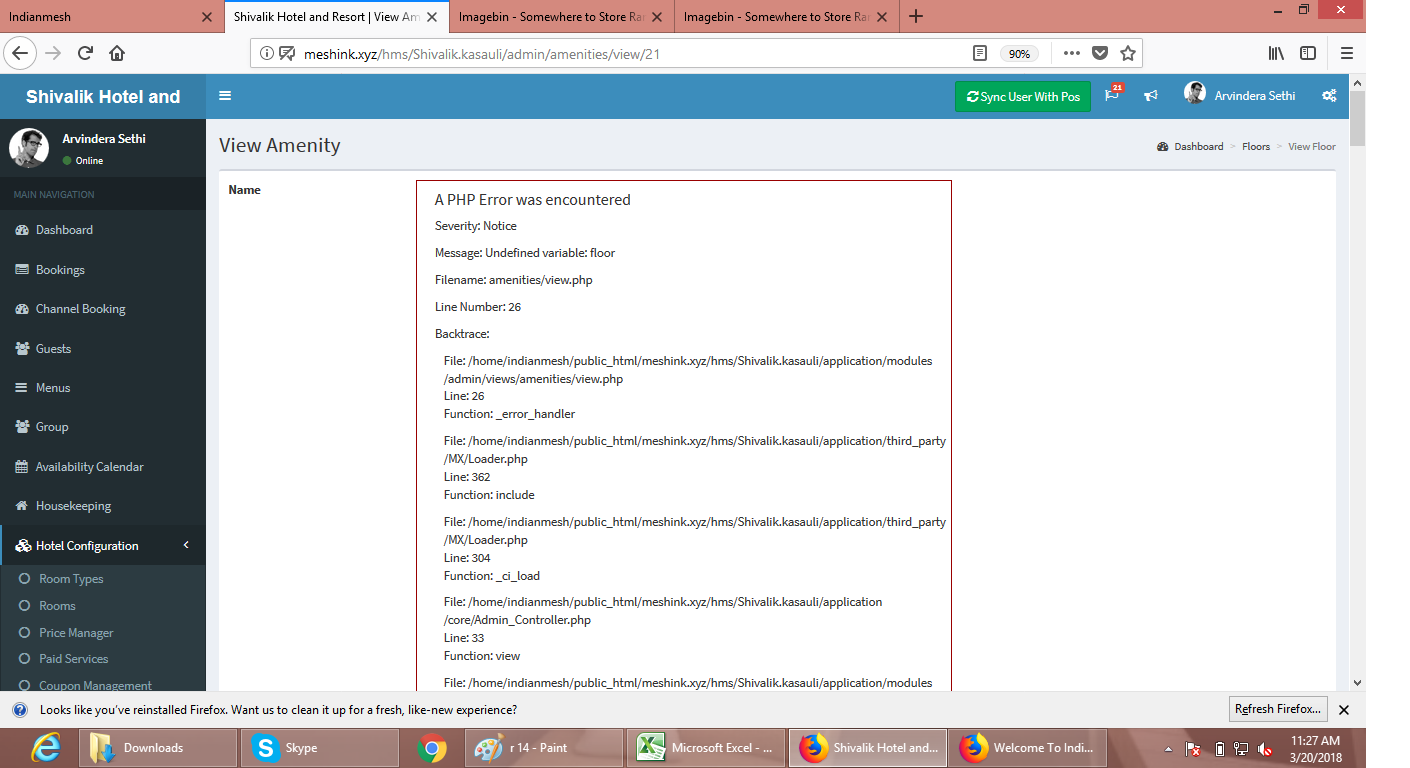Open a new browser tab with plus
1410x768 pixels.
coord(916,16)
